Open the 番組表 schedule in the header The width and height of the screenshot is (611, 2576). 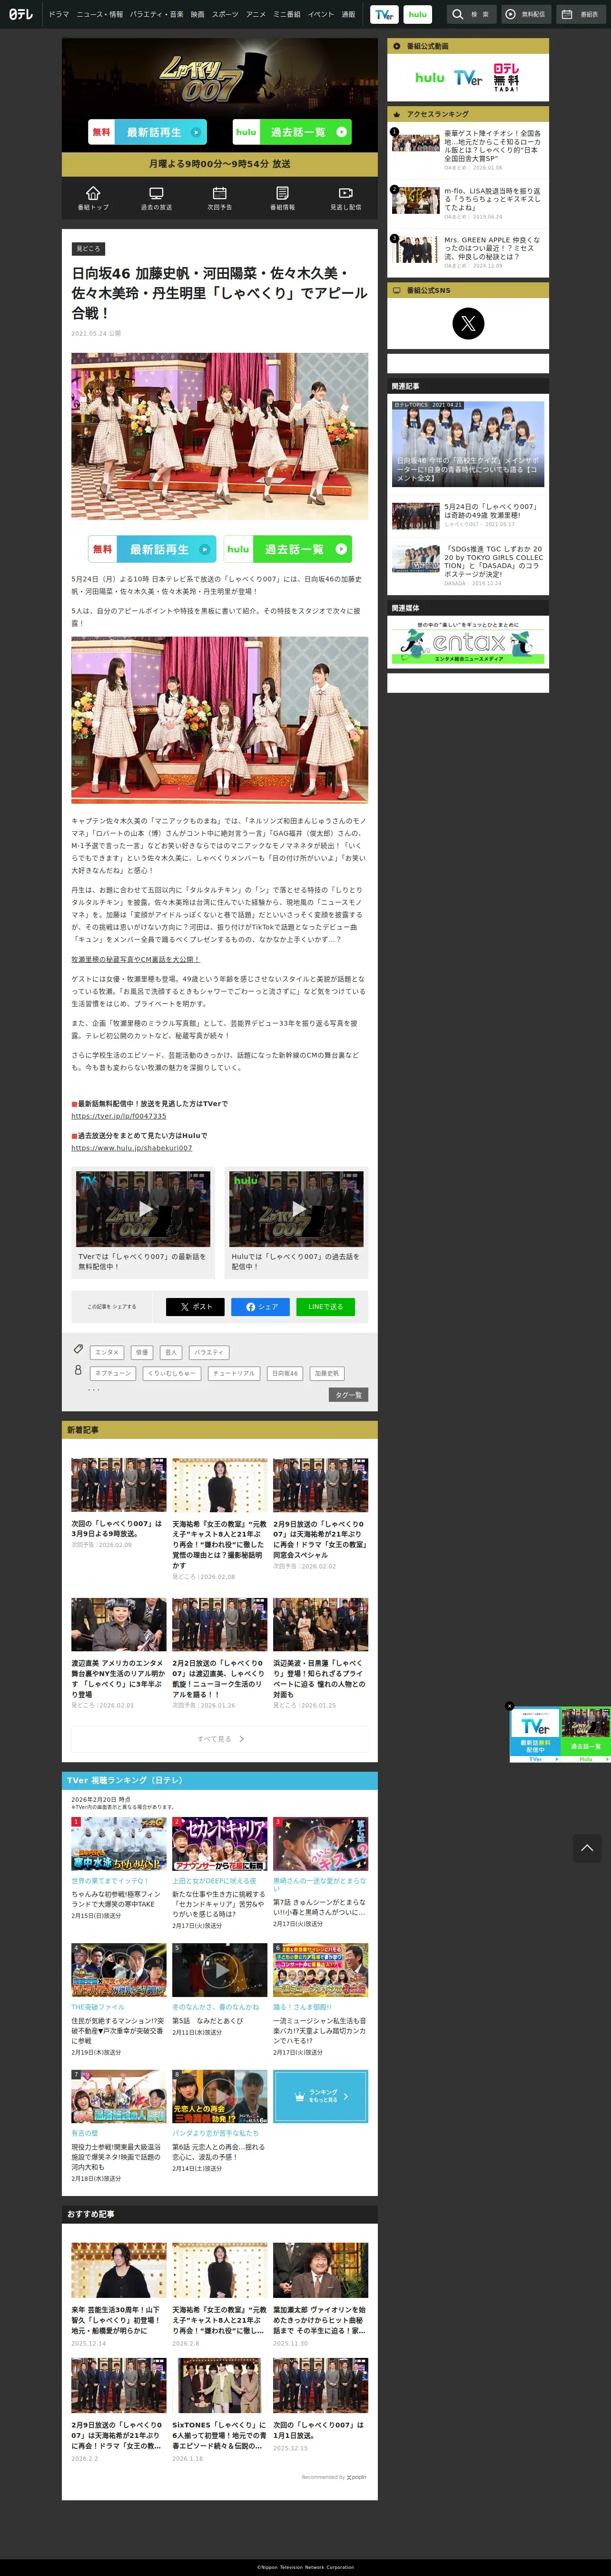tap(580, 14)
